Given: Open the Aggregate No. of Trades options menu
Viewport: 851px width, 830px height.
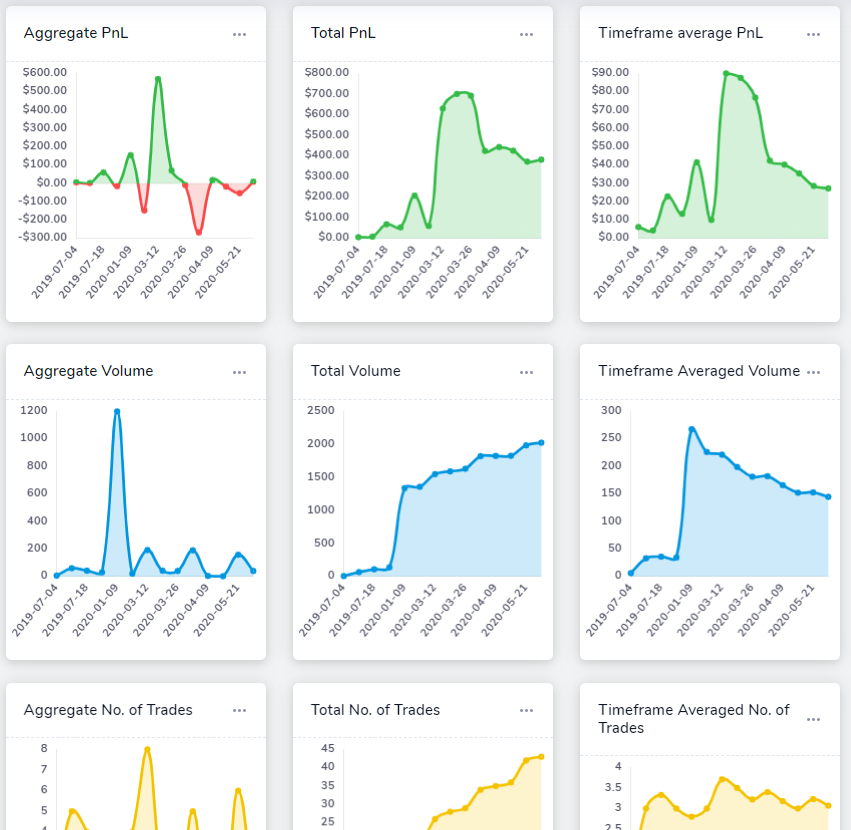Looking at the screenshot, I should pyautogui.click(x=239, y=711).
